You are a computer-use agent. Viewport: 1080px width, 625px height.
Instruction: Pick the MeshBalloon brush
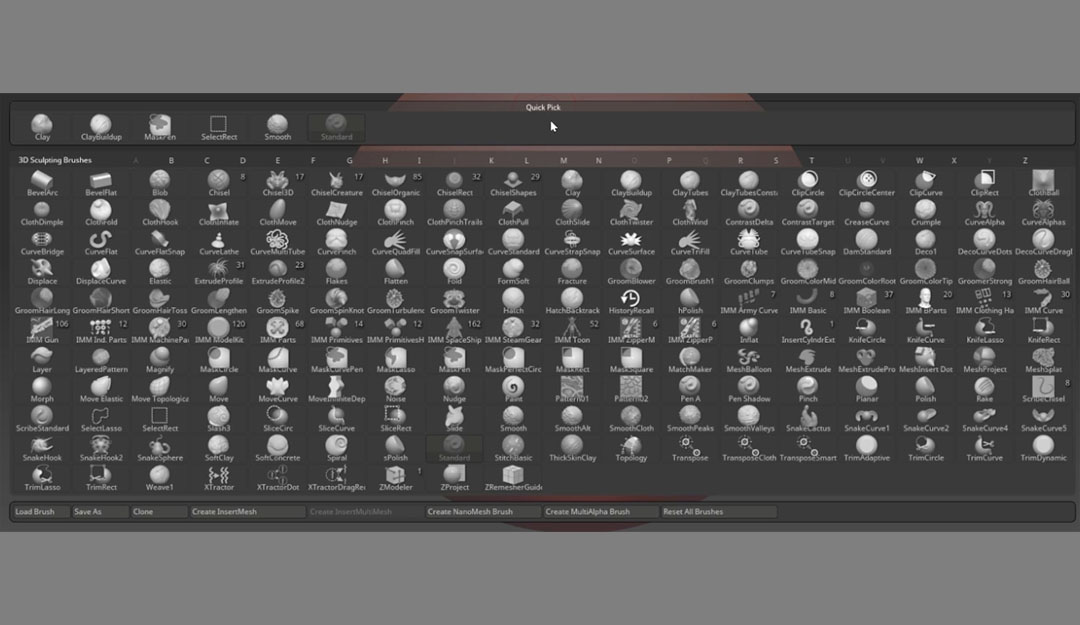point(749,361)
